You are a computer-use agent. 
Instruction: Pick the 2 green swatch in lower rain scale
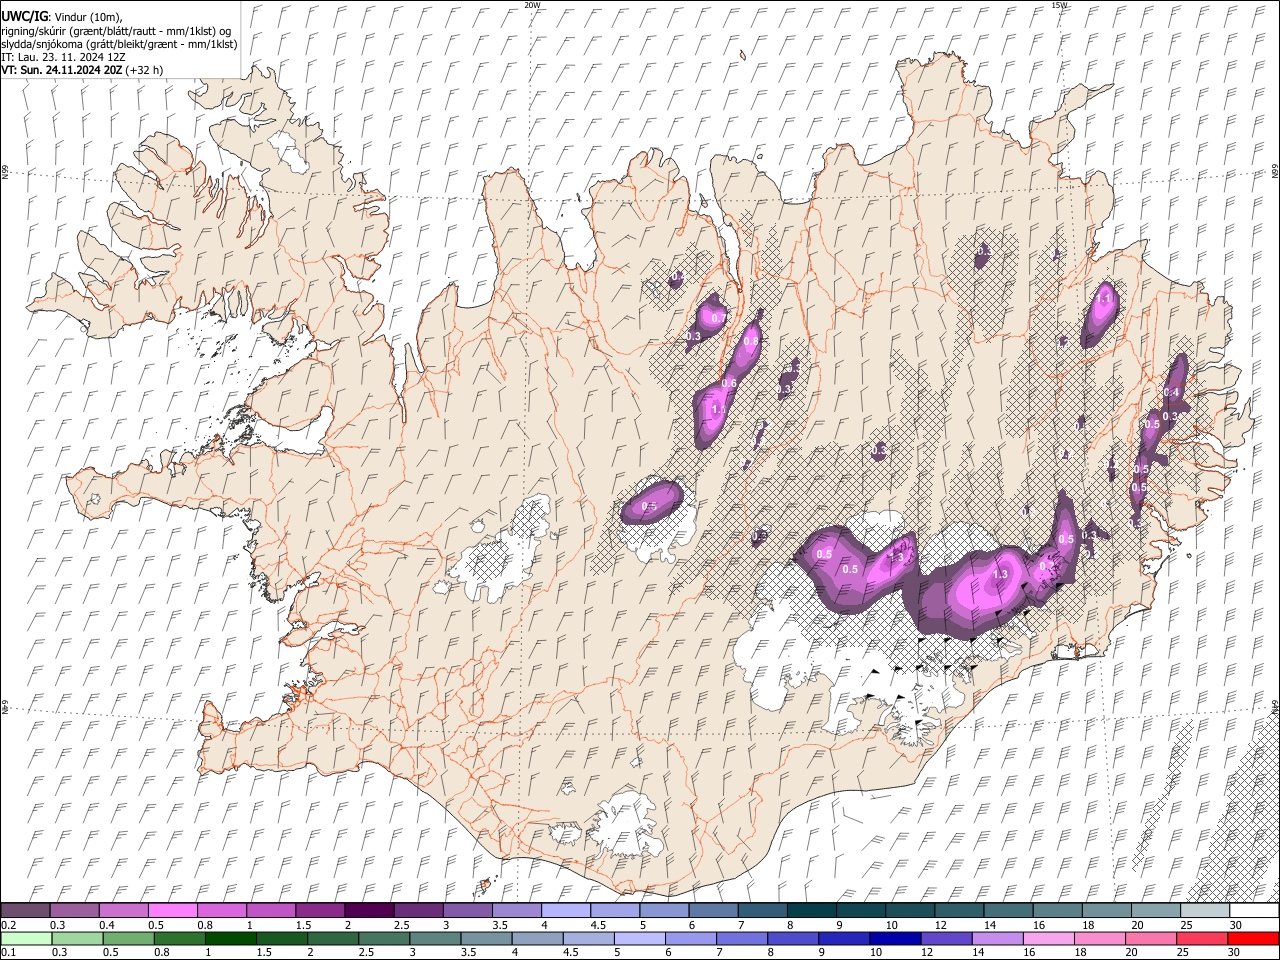332,938
